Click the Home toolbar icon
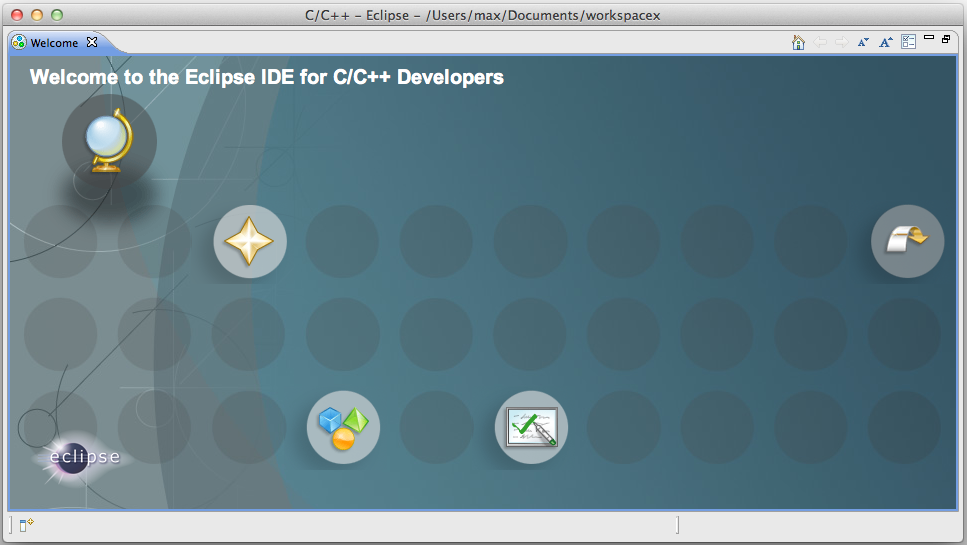Viewport: 967px width, 545px height. coord(798,42)
